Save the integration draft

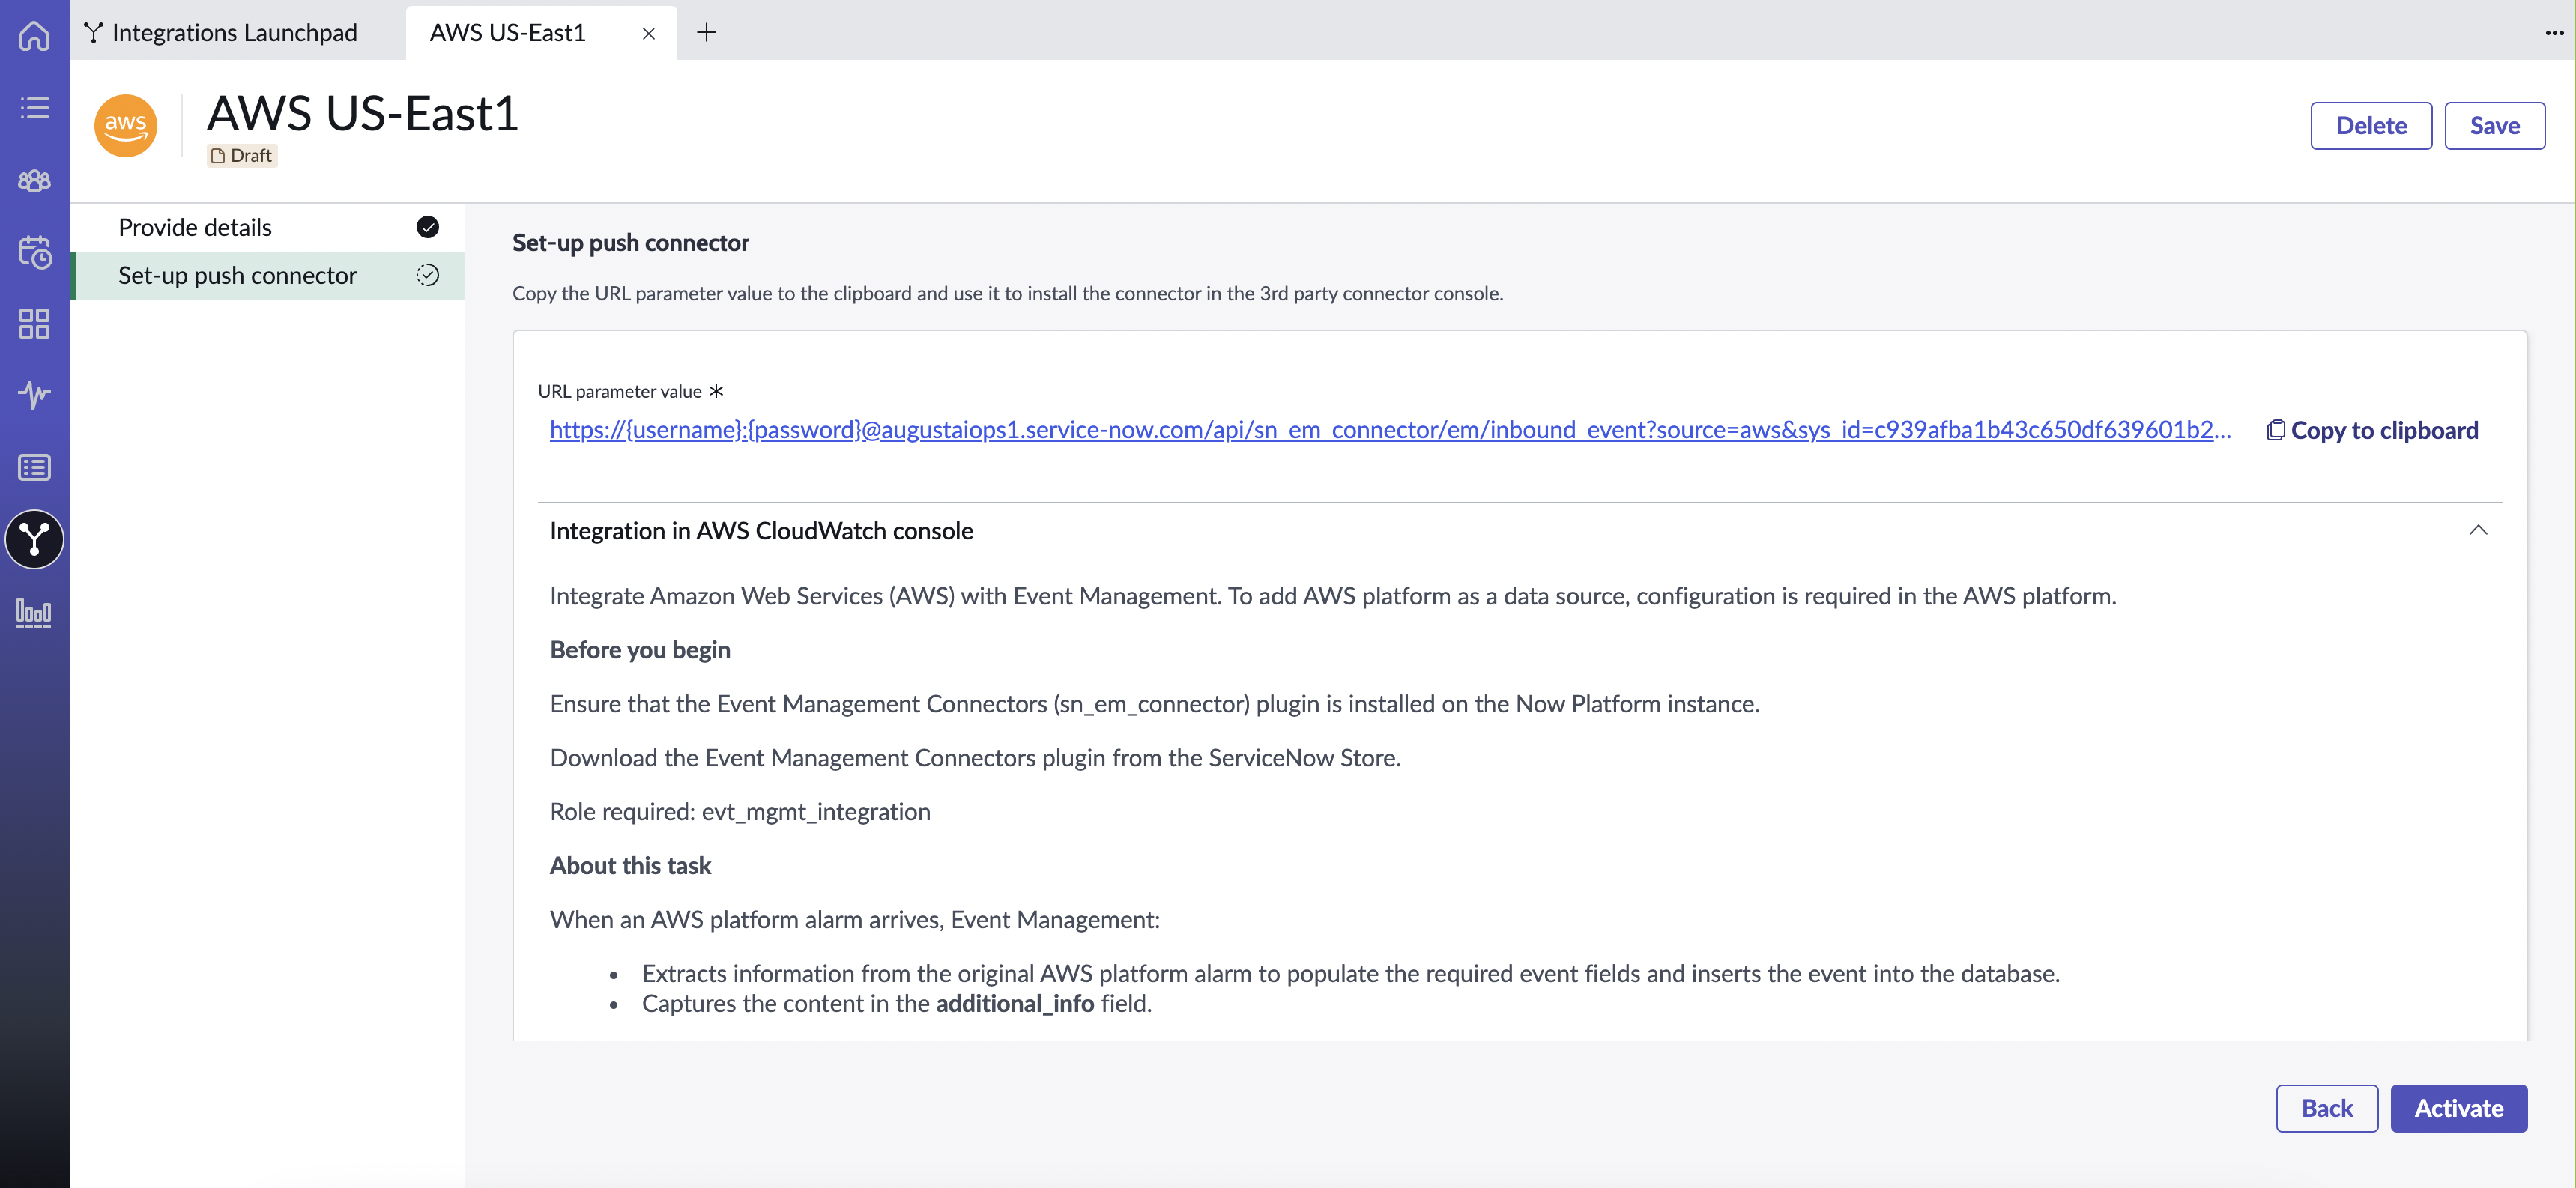point(2494,126)
